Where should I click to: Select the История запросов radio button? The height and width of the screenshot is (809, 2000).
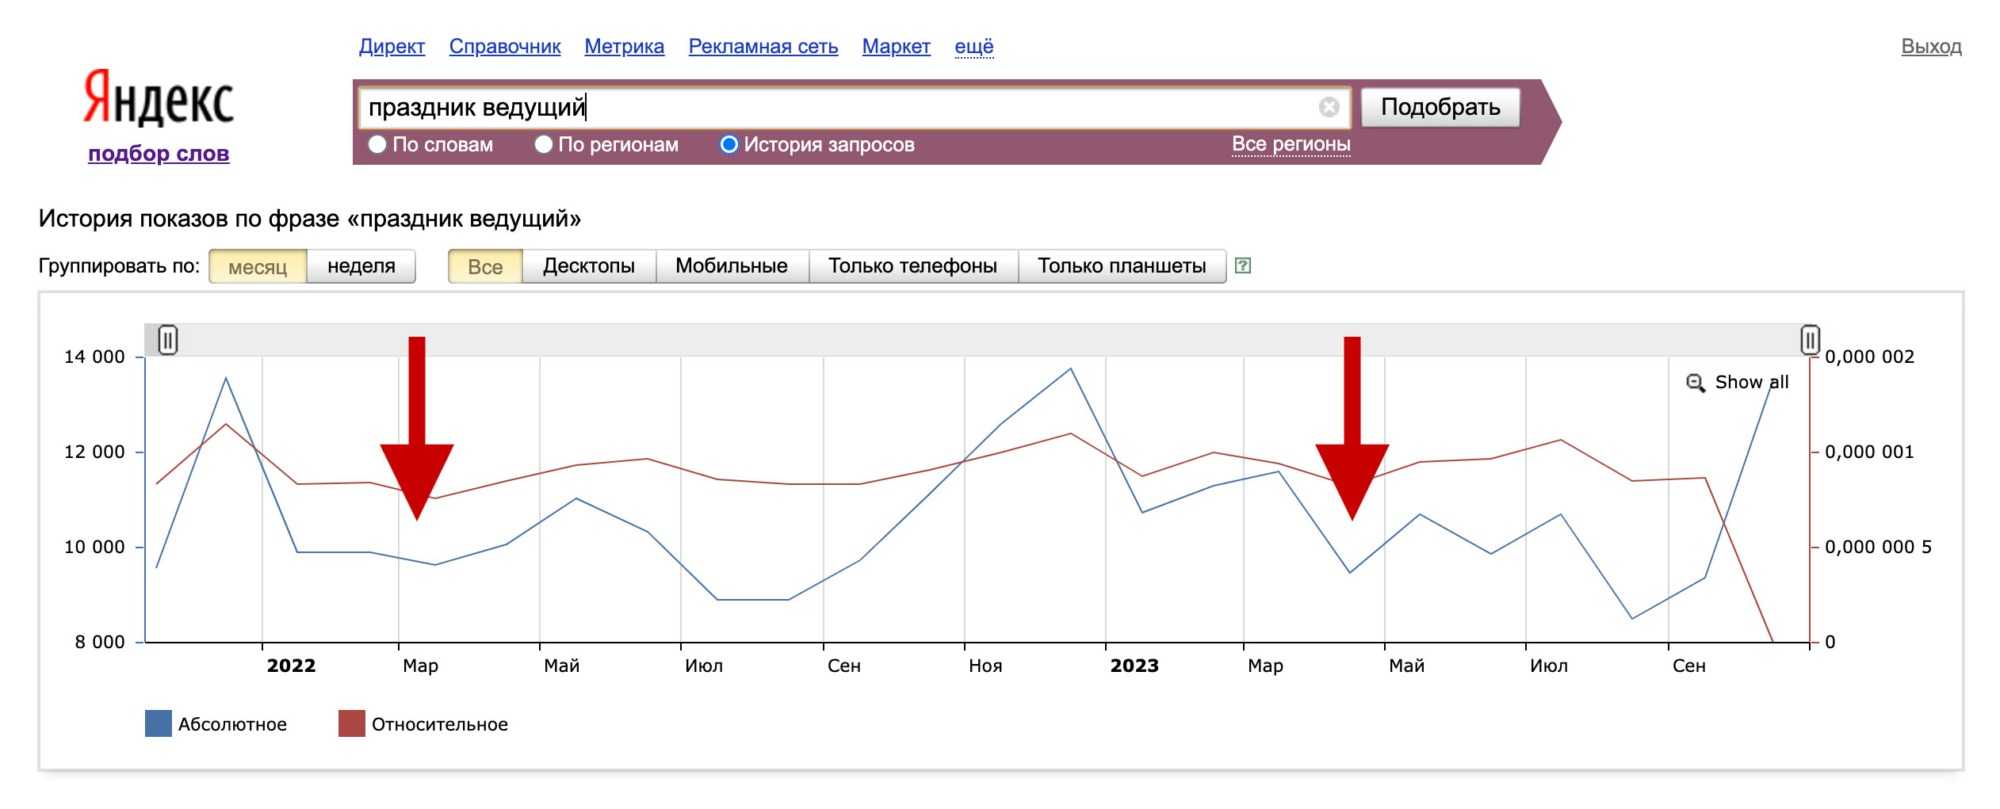[729, 145]
